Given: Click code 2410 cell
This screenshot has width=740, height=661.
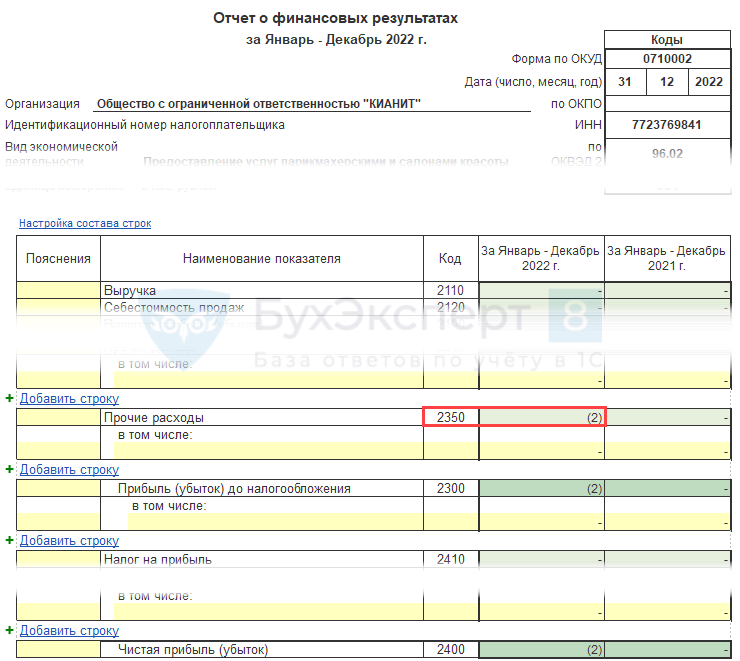Looking at the screenshot, I should 451,560.
